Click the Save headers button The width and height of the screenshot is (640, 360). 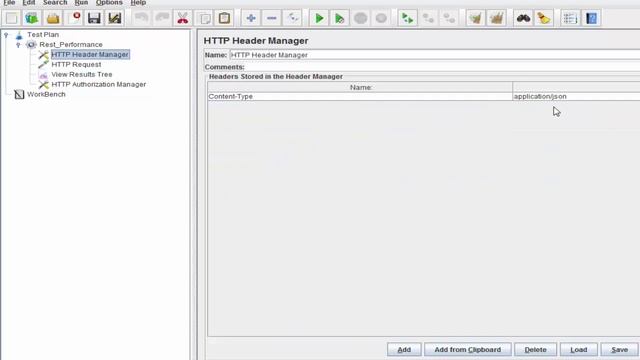[620, 350]
